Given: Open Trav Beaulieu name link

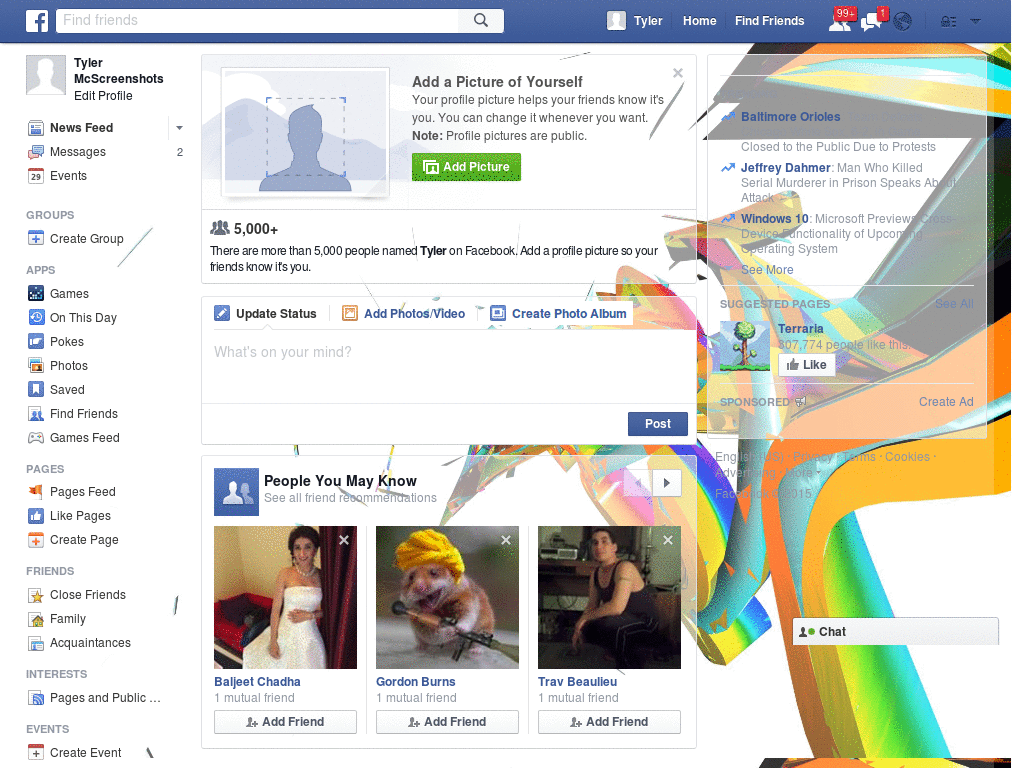Looking at the screenshot, I should tap(577, 682).
